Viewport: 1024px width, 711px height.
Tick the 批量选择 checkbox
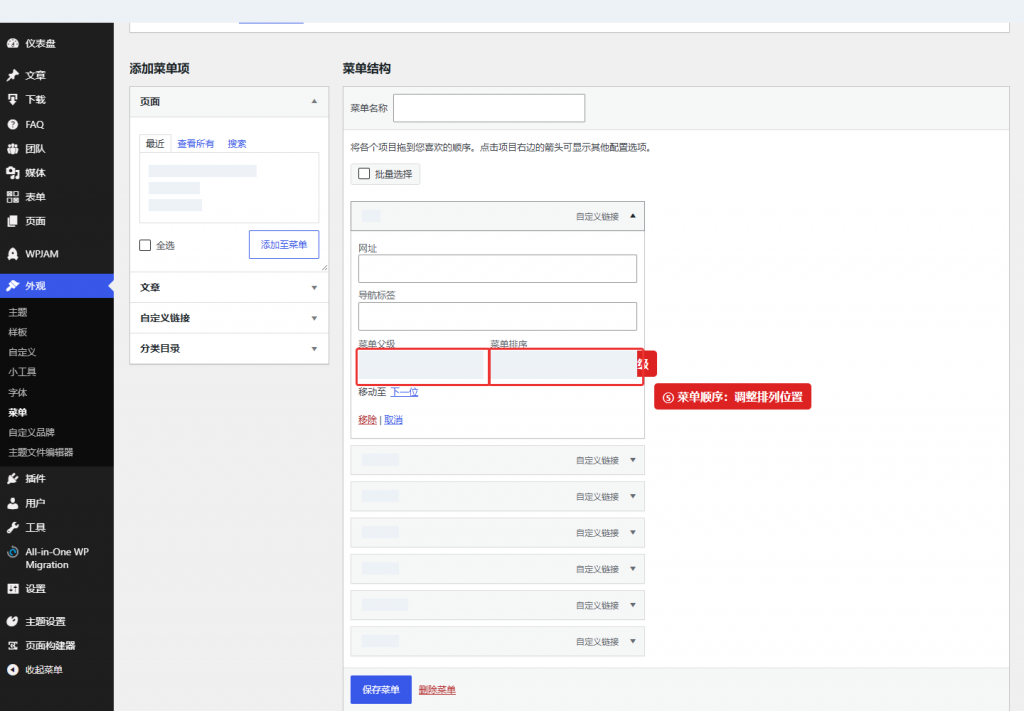click(364, 174)
